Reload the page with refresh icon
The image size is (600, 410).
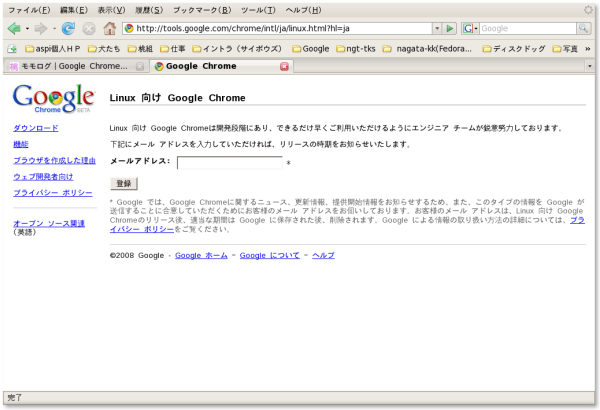pyautogui.click(x=68, y=28)
